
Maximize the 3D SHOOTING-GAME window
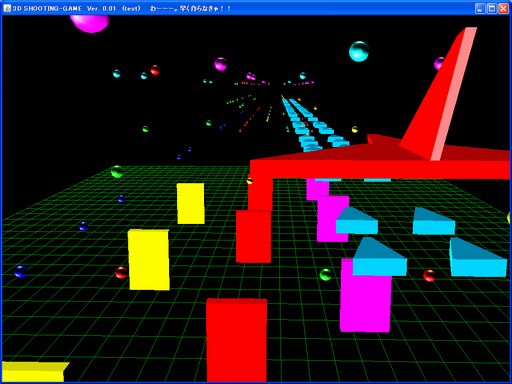click(492, 9)
